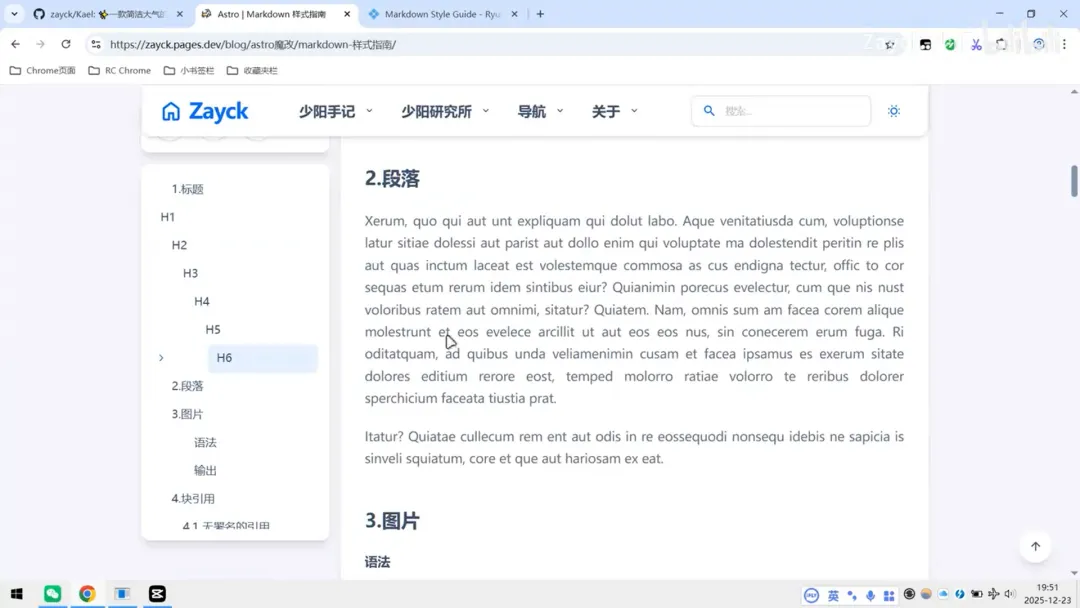Screen dimensions: 1080x608
Task: Click the back-to-top arrow button
Action: pyautogui.click(x=1035, y=546)
